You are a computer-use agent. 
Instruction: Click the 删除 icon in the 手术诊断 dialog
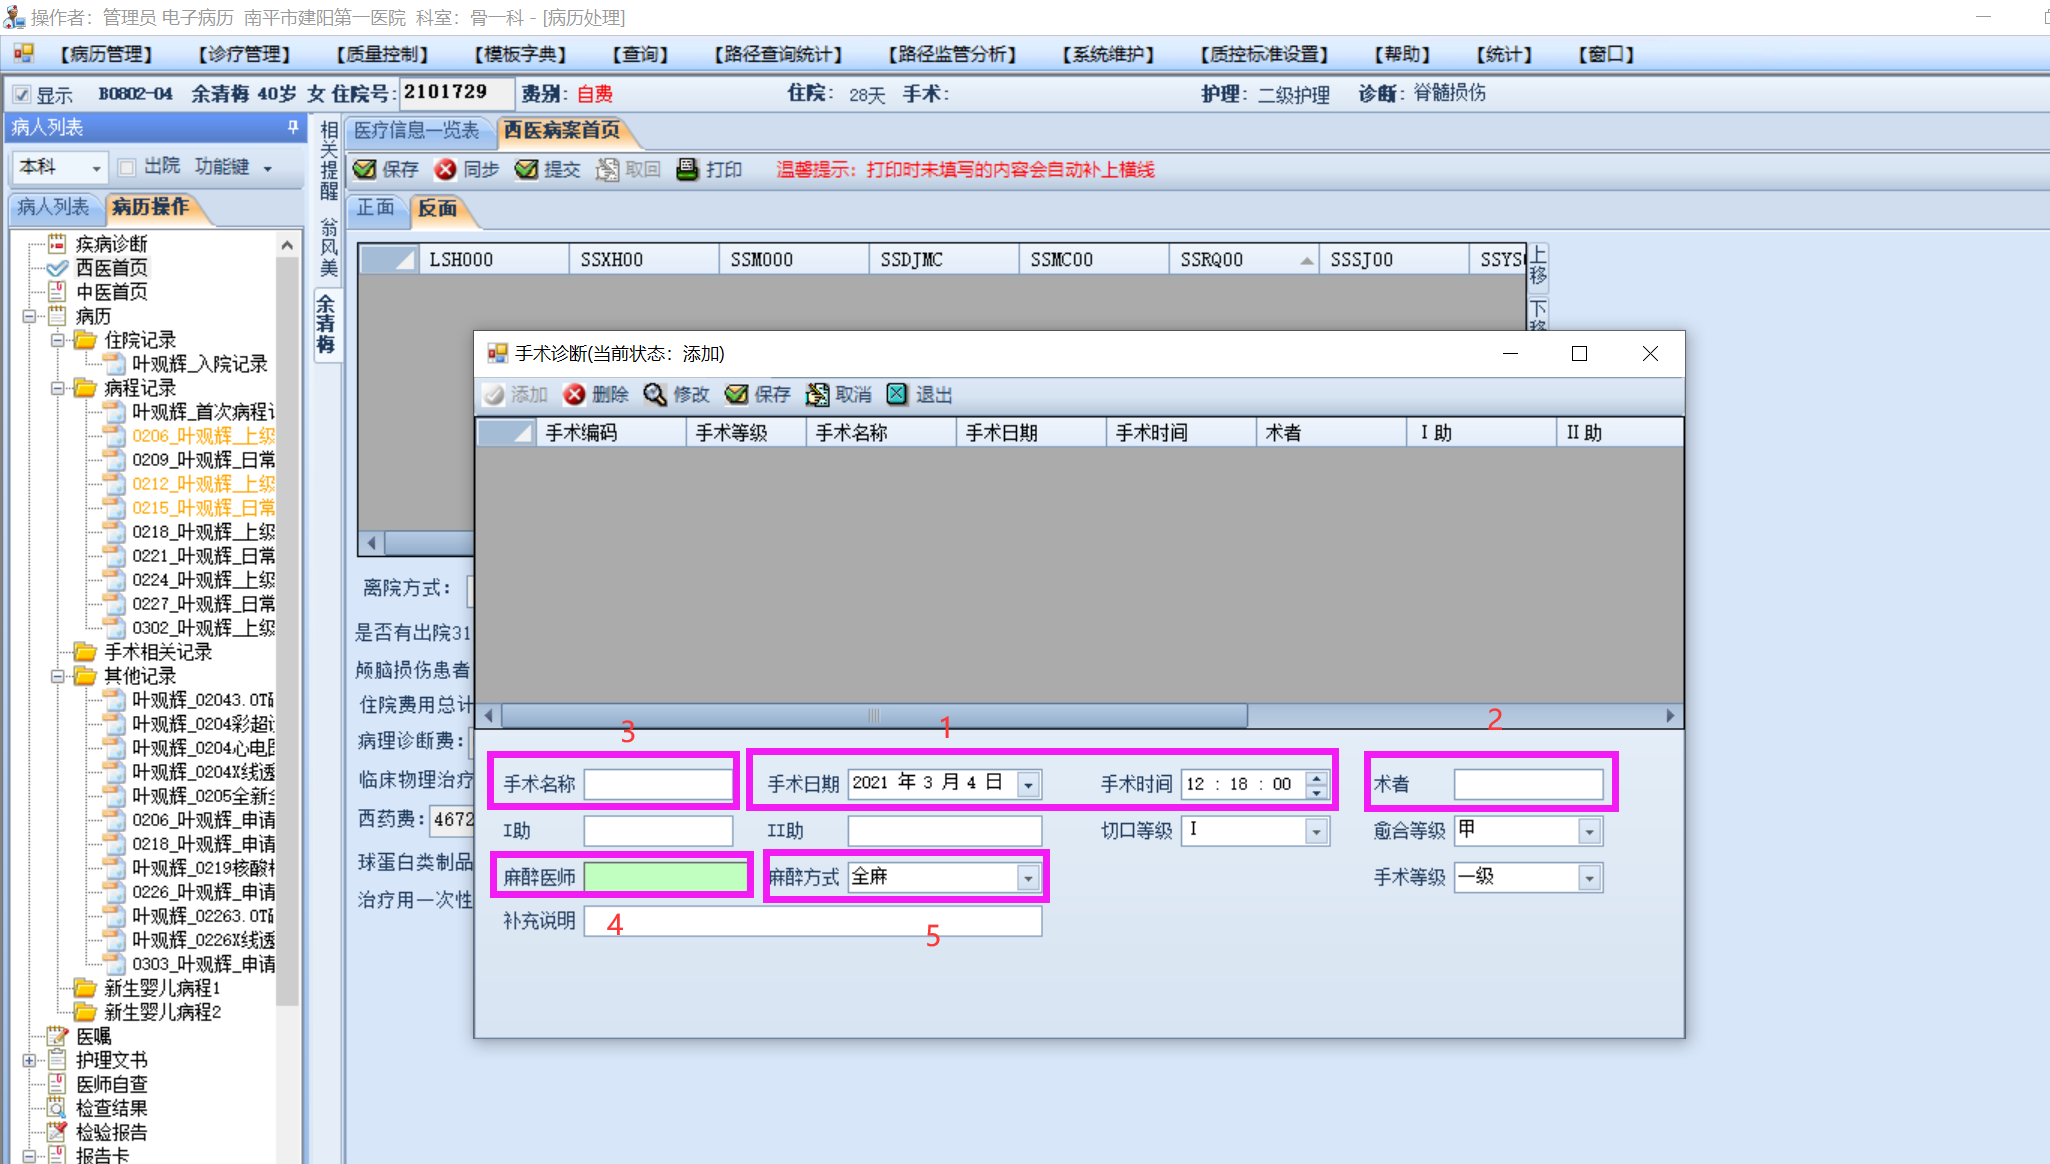[574, 395]
